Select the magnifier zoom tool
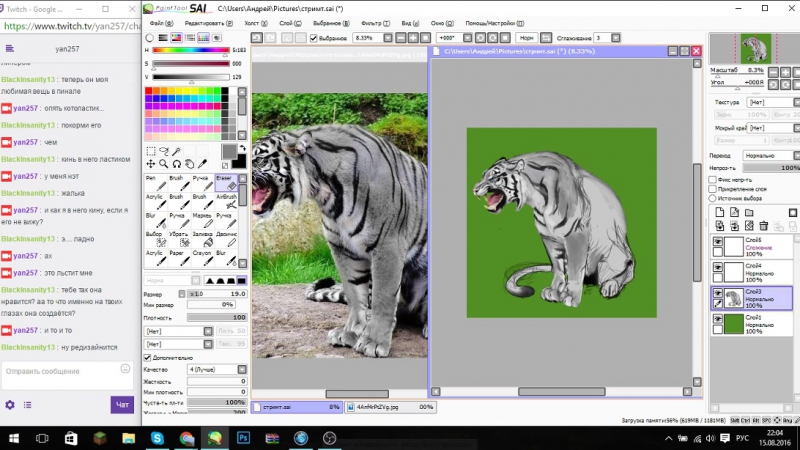This screenshot has height=450, width=800. click(163, 164)
